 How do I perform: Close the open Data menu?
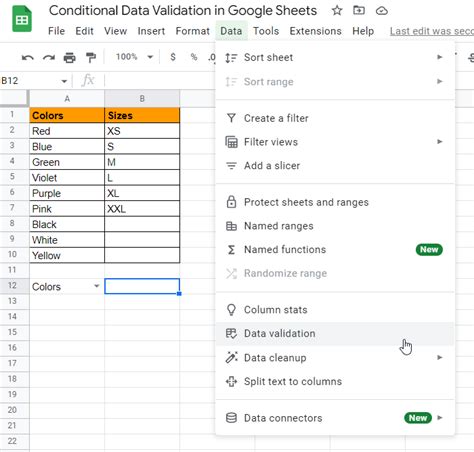pos(231,31)
